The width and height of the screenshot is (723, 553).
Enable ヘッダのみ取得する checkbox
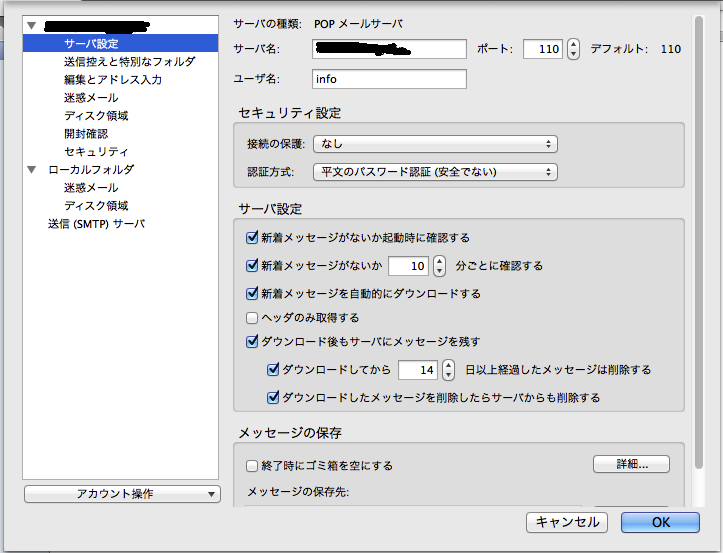tap(253, 318)
